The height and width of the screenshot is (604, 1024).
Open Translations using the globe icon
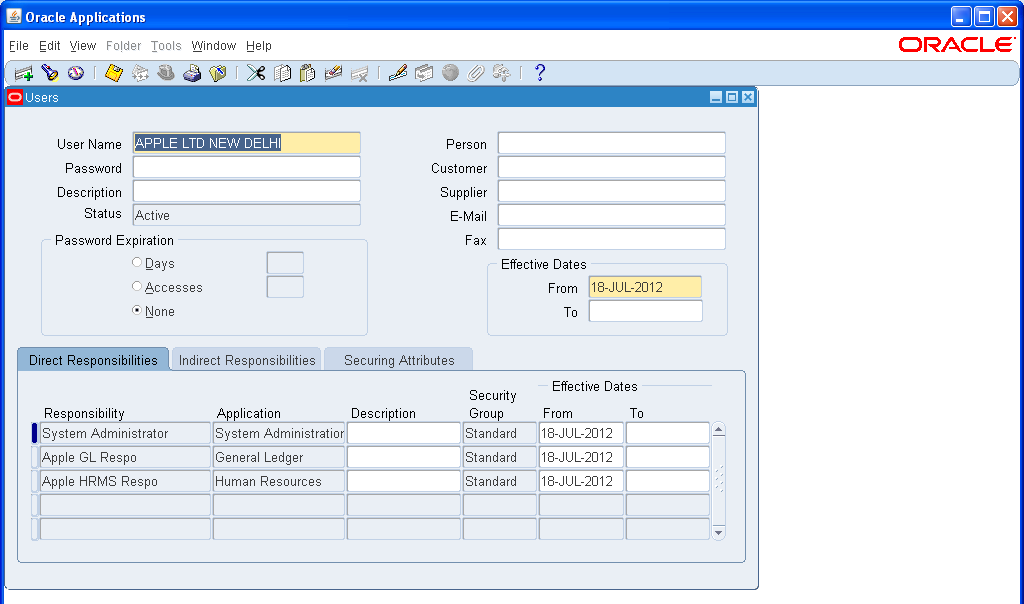pyautogui.click(x=451, y=72)
